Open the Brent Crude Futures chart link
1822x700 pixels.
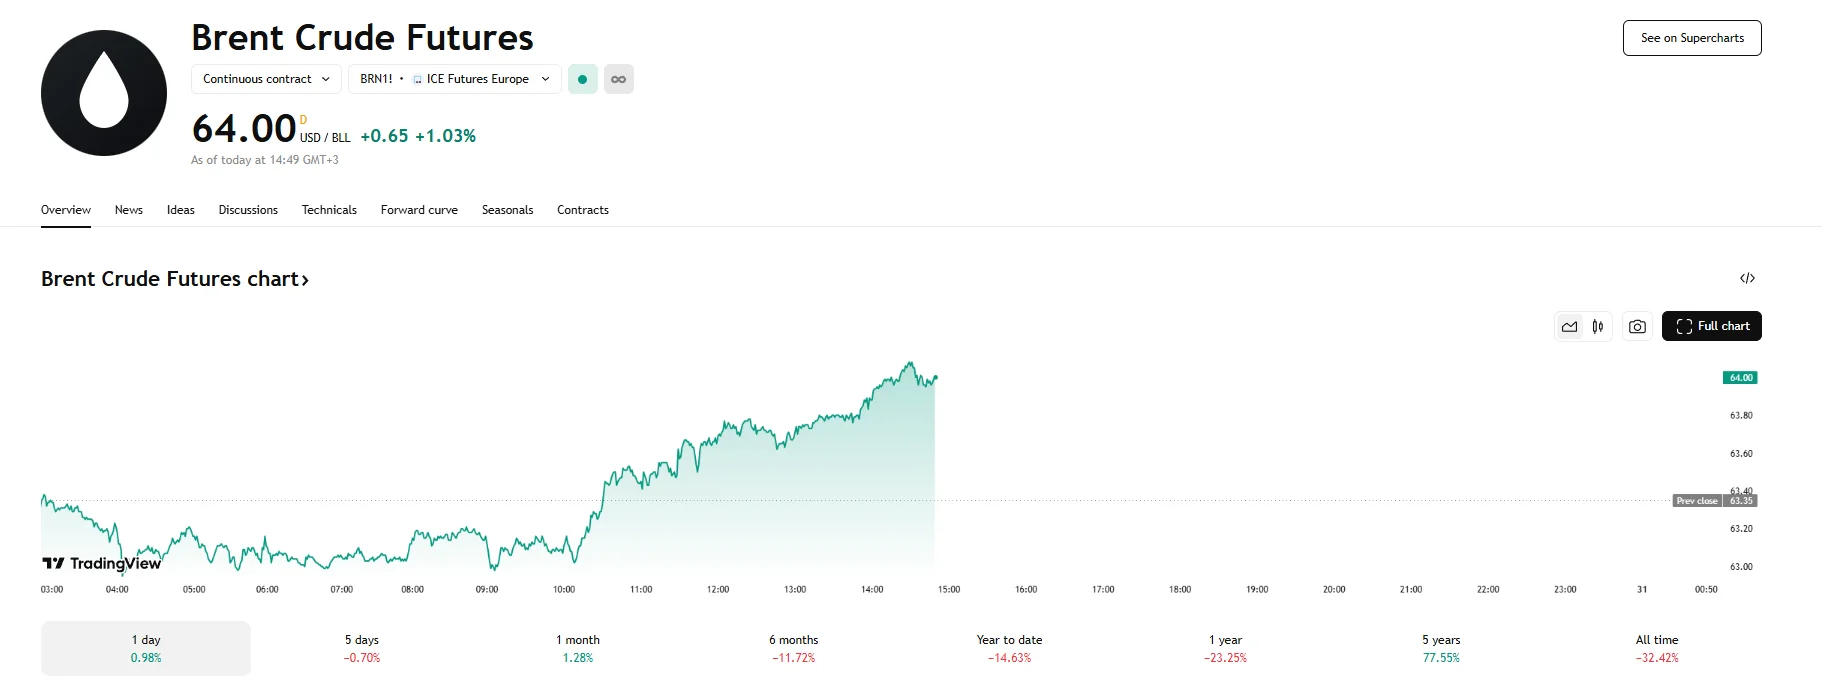coord(175,279)
